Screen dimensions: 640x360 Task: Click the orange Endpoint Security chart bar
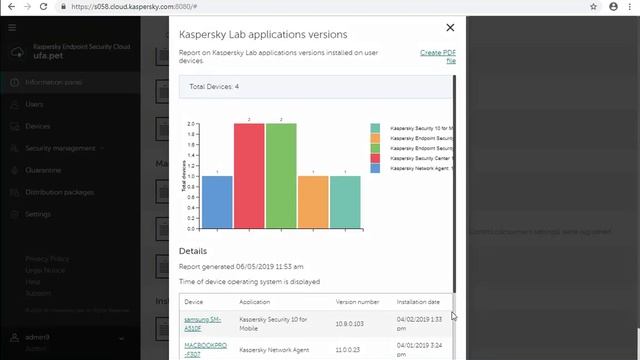click(x=313, y=202)
